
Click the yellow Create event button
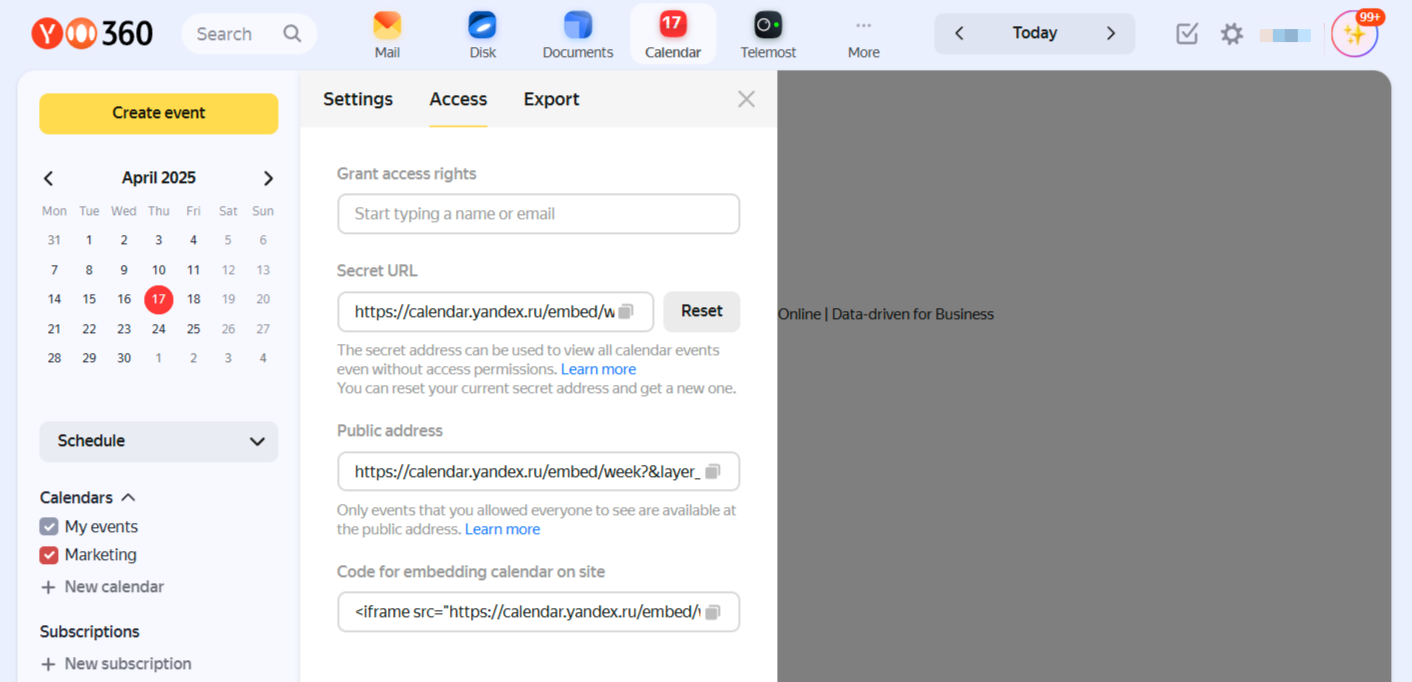[158, 113]
